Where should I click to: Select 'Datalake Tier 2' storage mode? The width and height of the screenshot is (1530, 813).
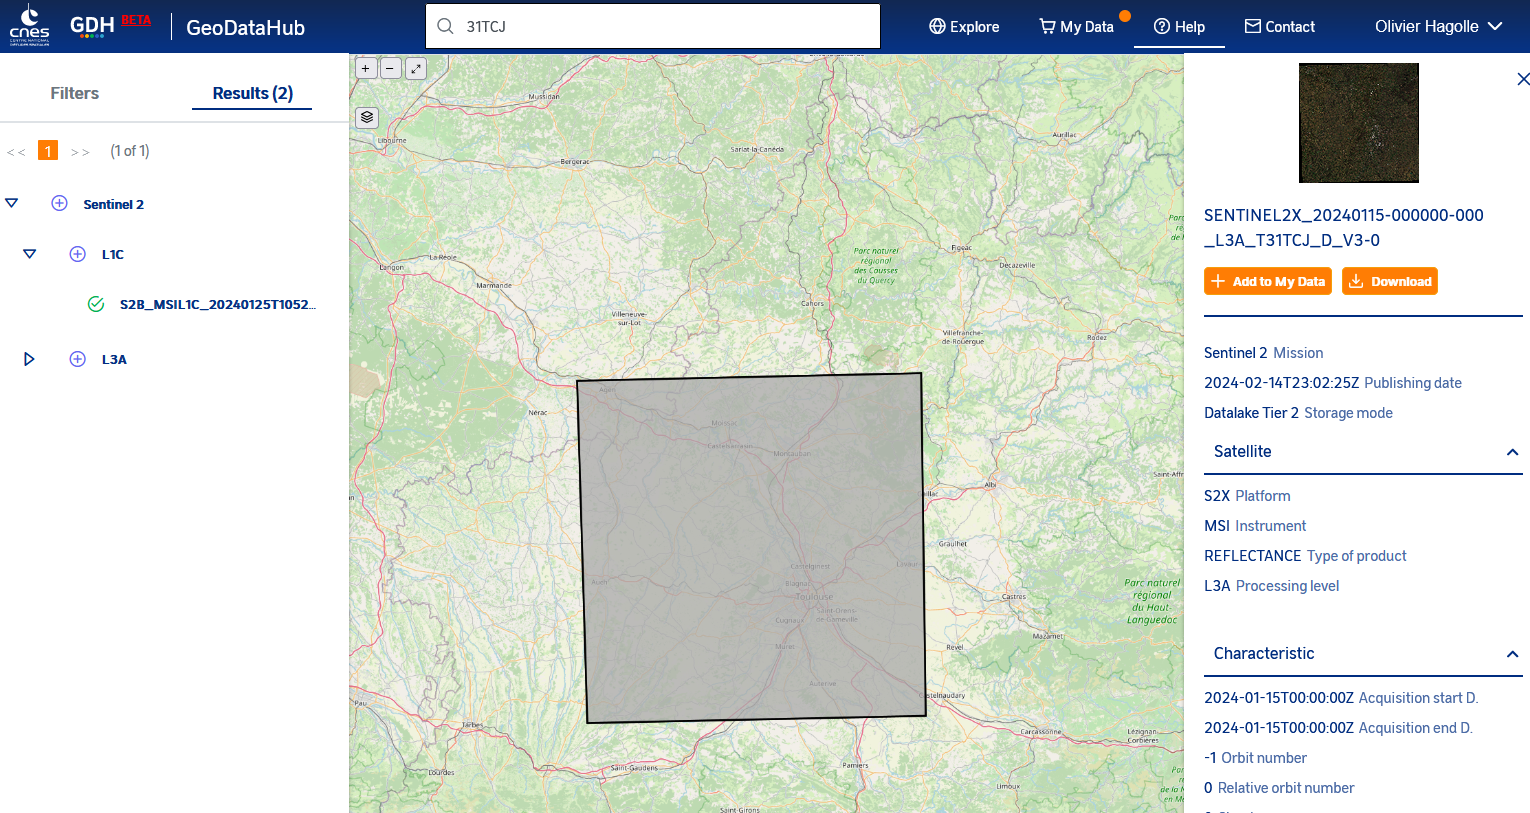(x=1251, y=413)
